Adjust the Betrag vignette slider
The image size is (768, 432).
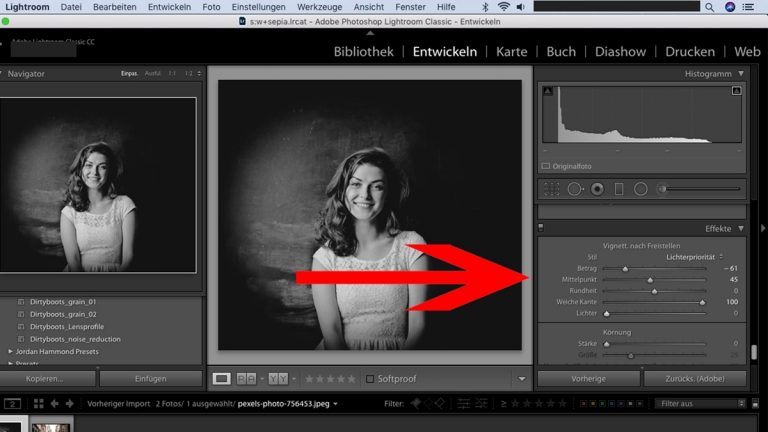tap(626, 269)
